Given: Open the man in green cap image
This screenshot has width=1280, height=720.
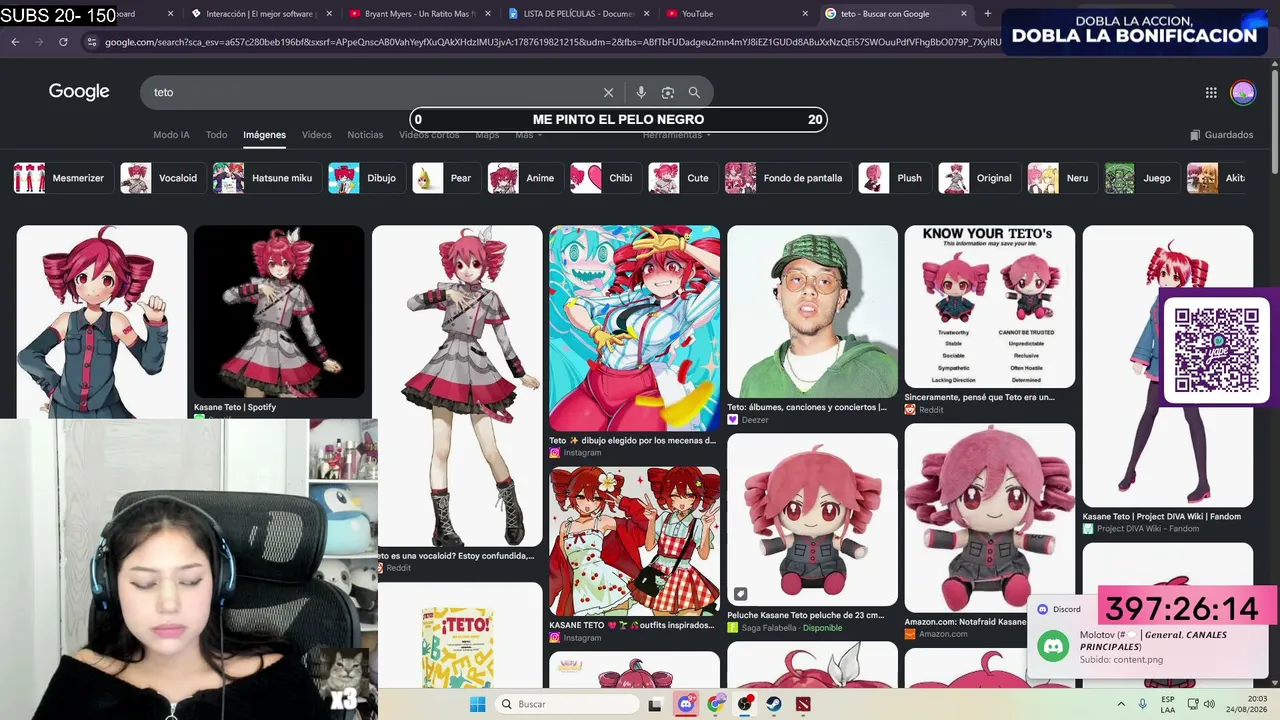Looking at the screenshot, I should pyautogui.click(x=812, y=311).
